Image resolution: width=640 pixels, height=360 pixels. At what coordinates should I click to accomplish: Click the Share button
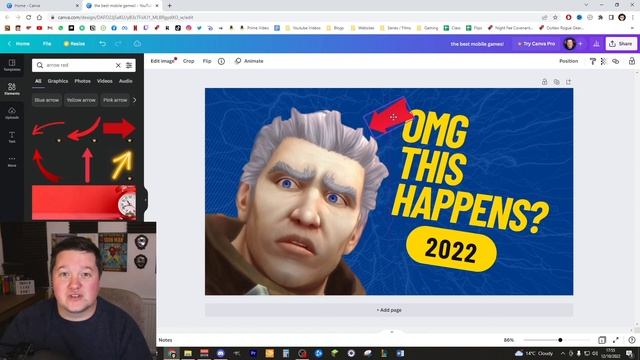coord(621,44)
